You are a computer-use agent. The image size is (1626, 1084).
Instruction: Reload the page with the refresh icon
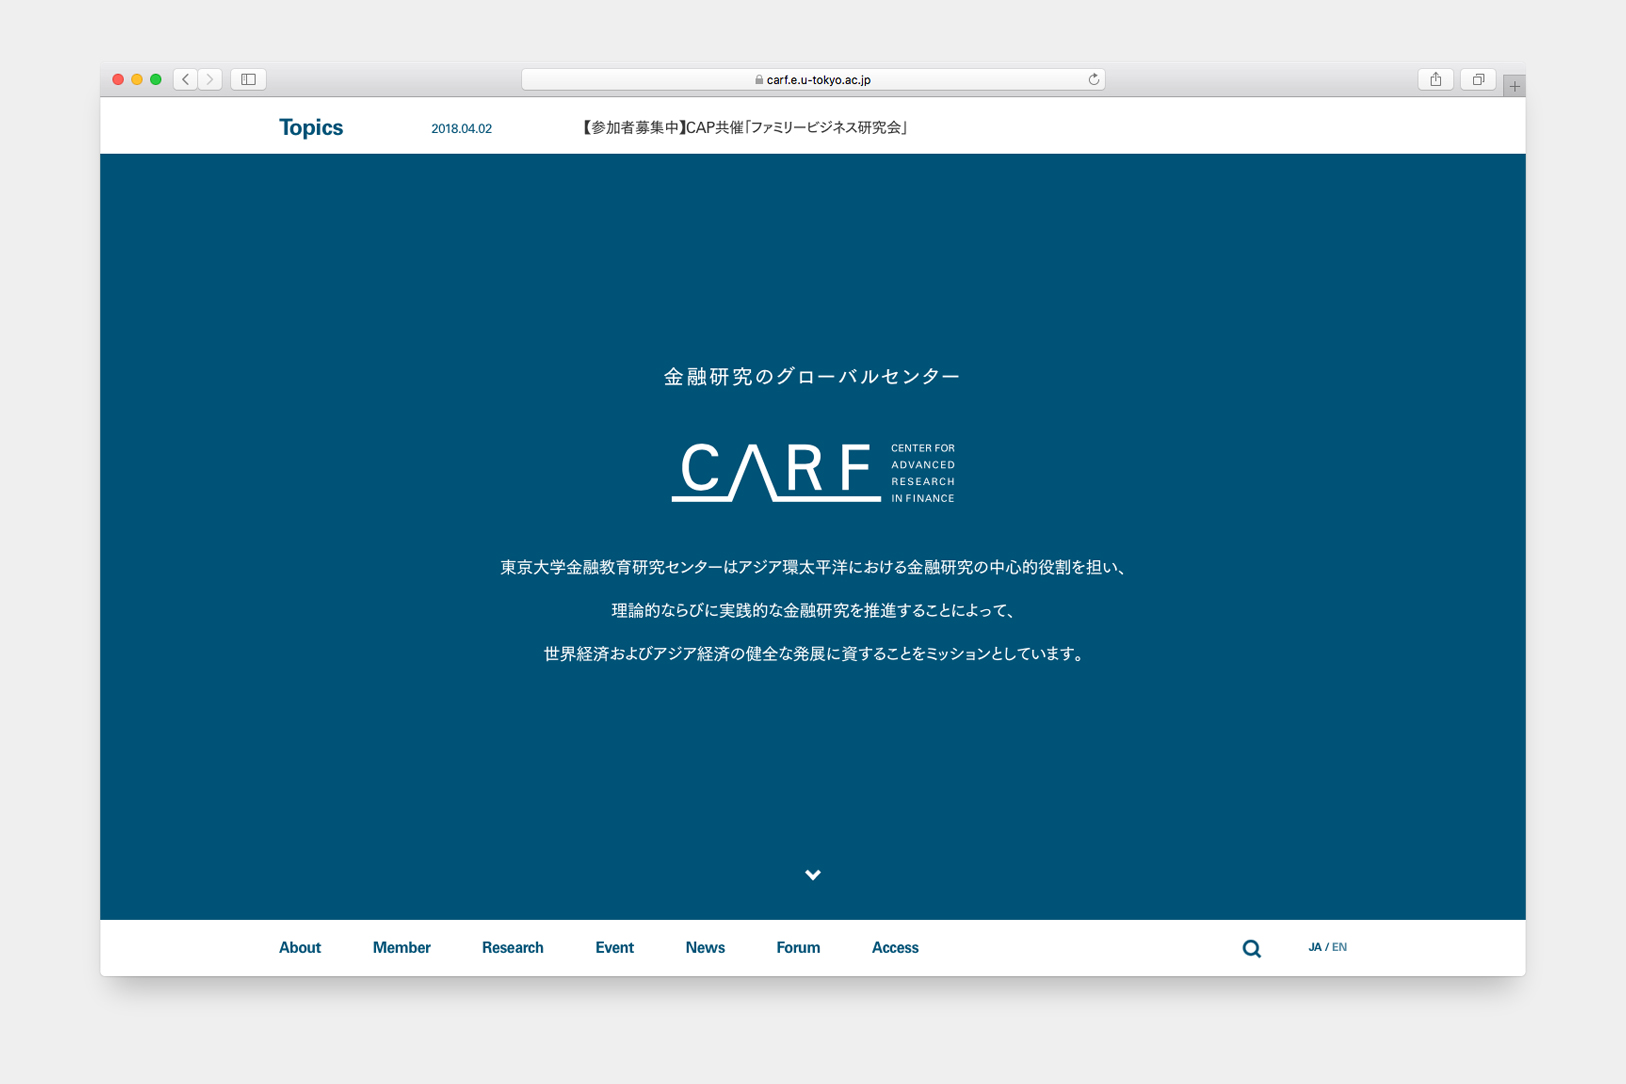point(1093,79)
